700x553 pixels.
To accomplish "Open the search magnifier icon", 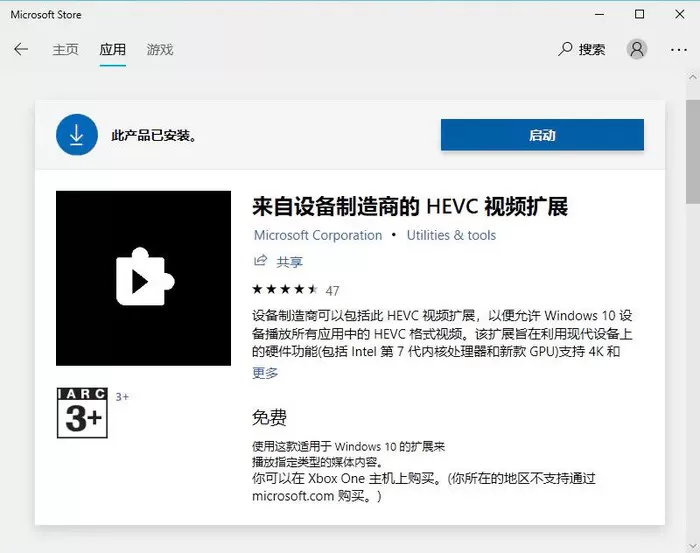I will pos(565,49).
